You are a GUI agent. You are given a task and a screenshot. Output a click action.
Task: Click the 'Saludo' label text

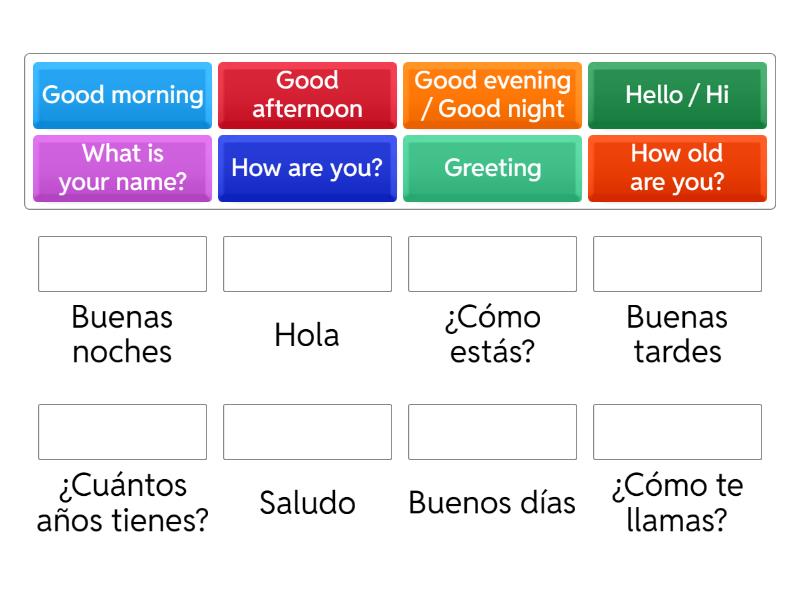tap(307, 503)
